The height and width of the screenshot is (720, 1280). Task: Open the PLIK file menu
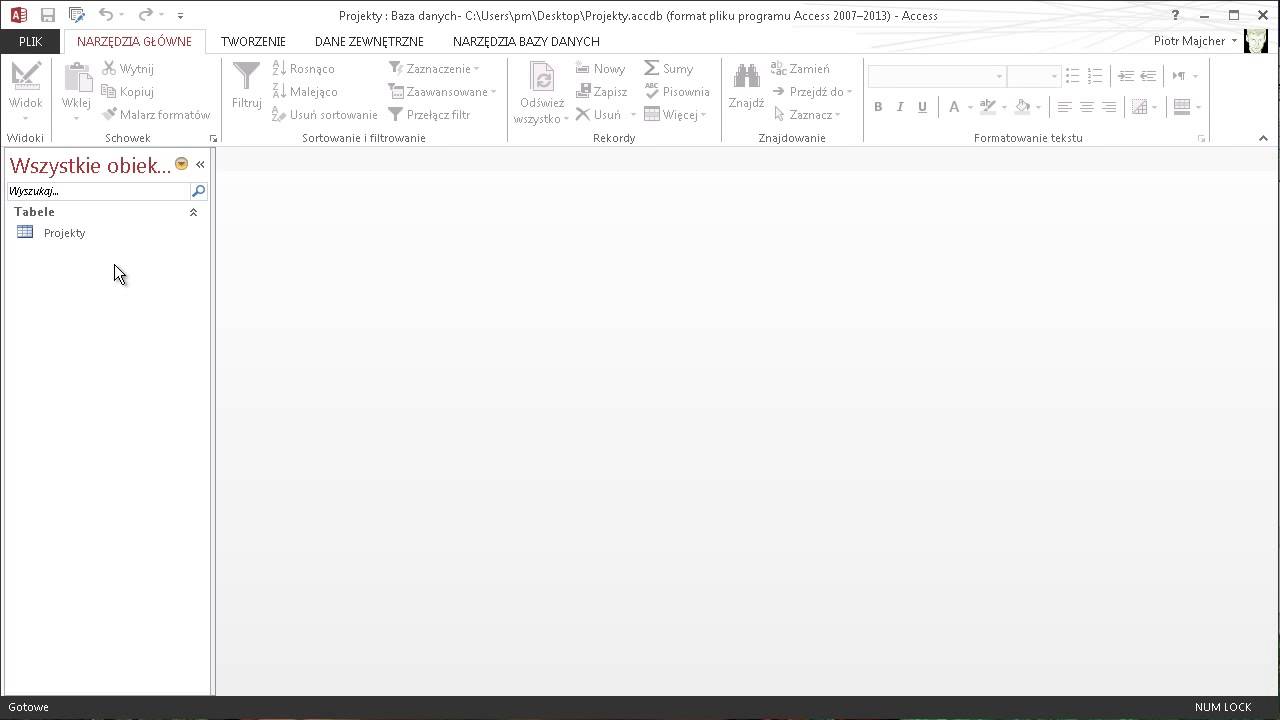30,41
